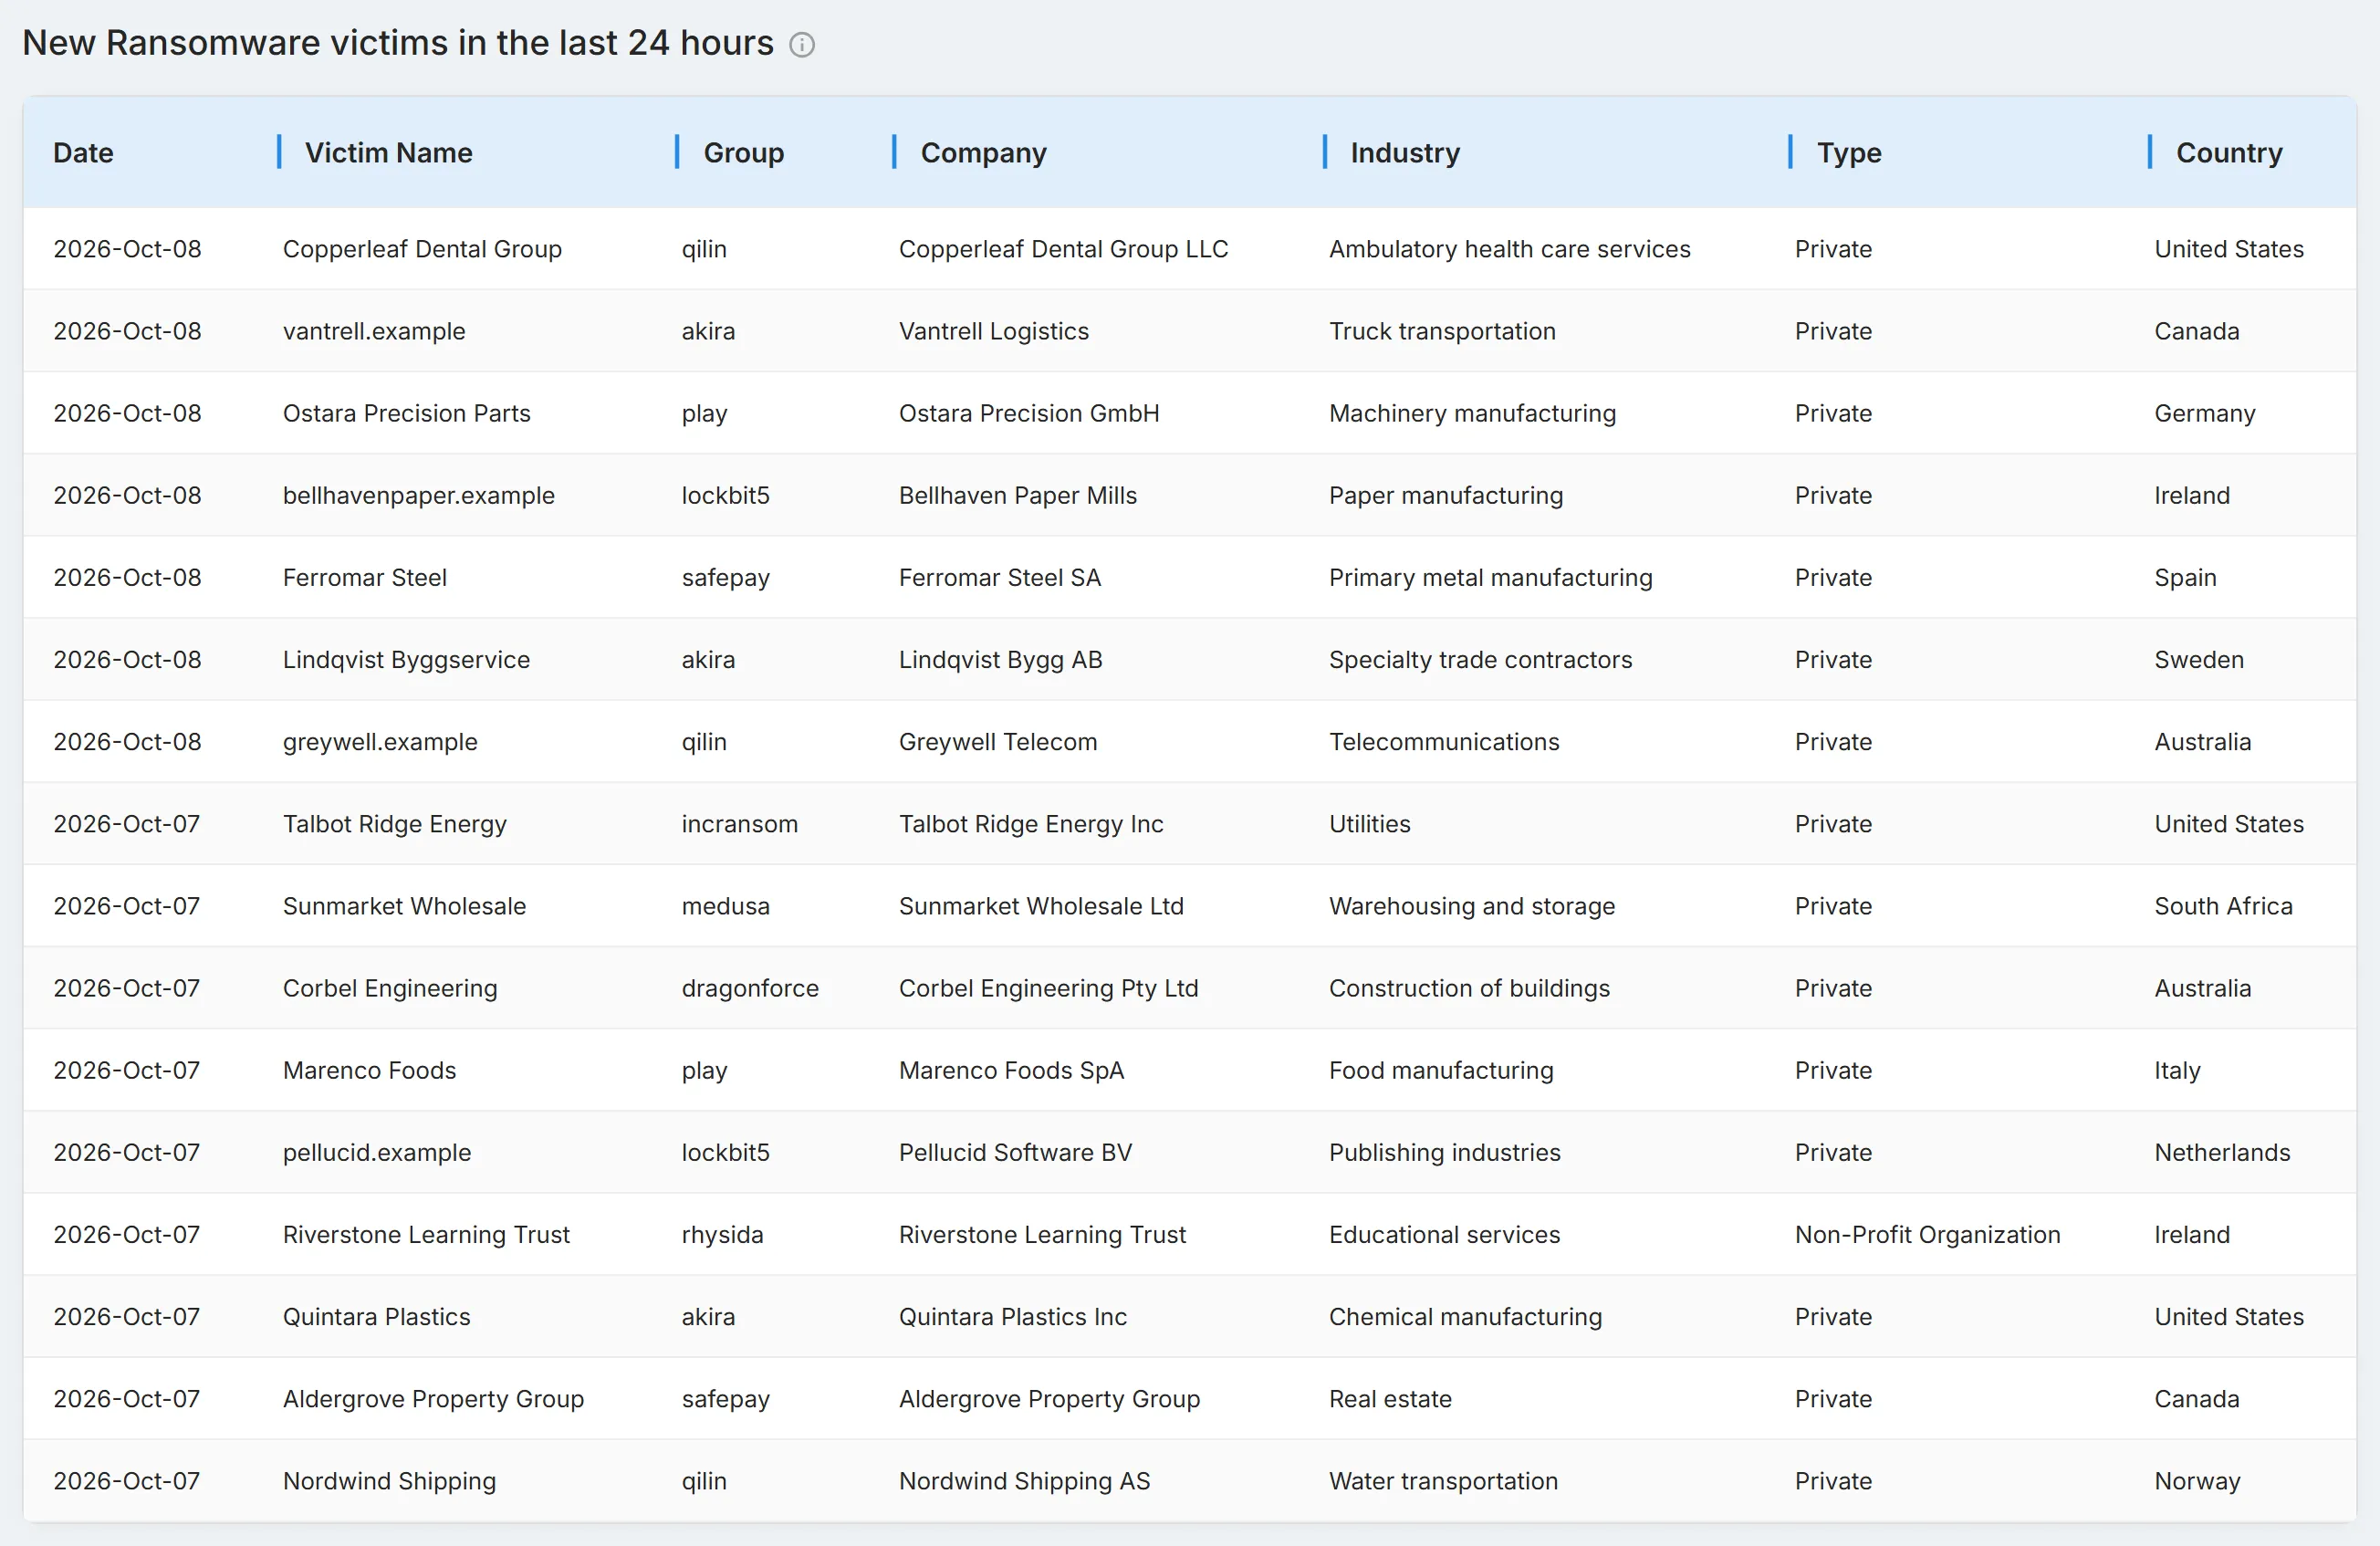Click play group in Ostara Precision row

(704, 413)
